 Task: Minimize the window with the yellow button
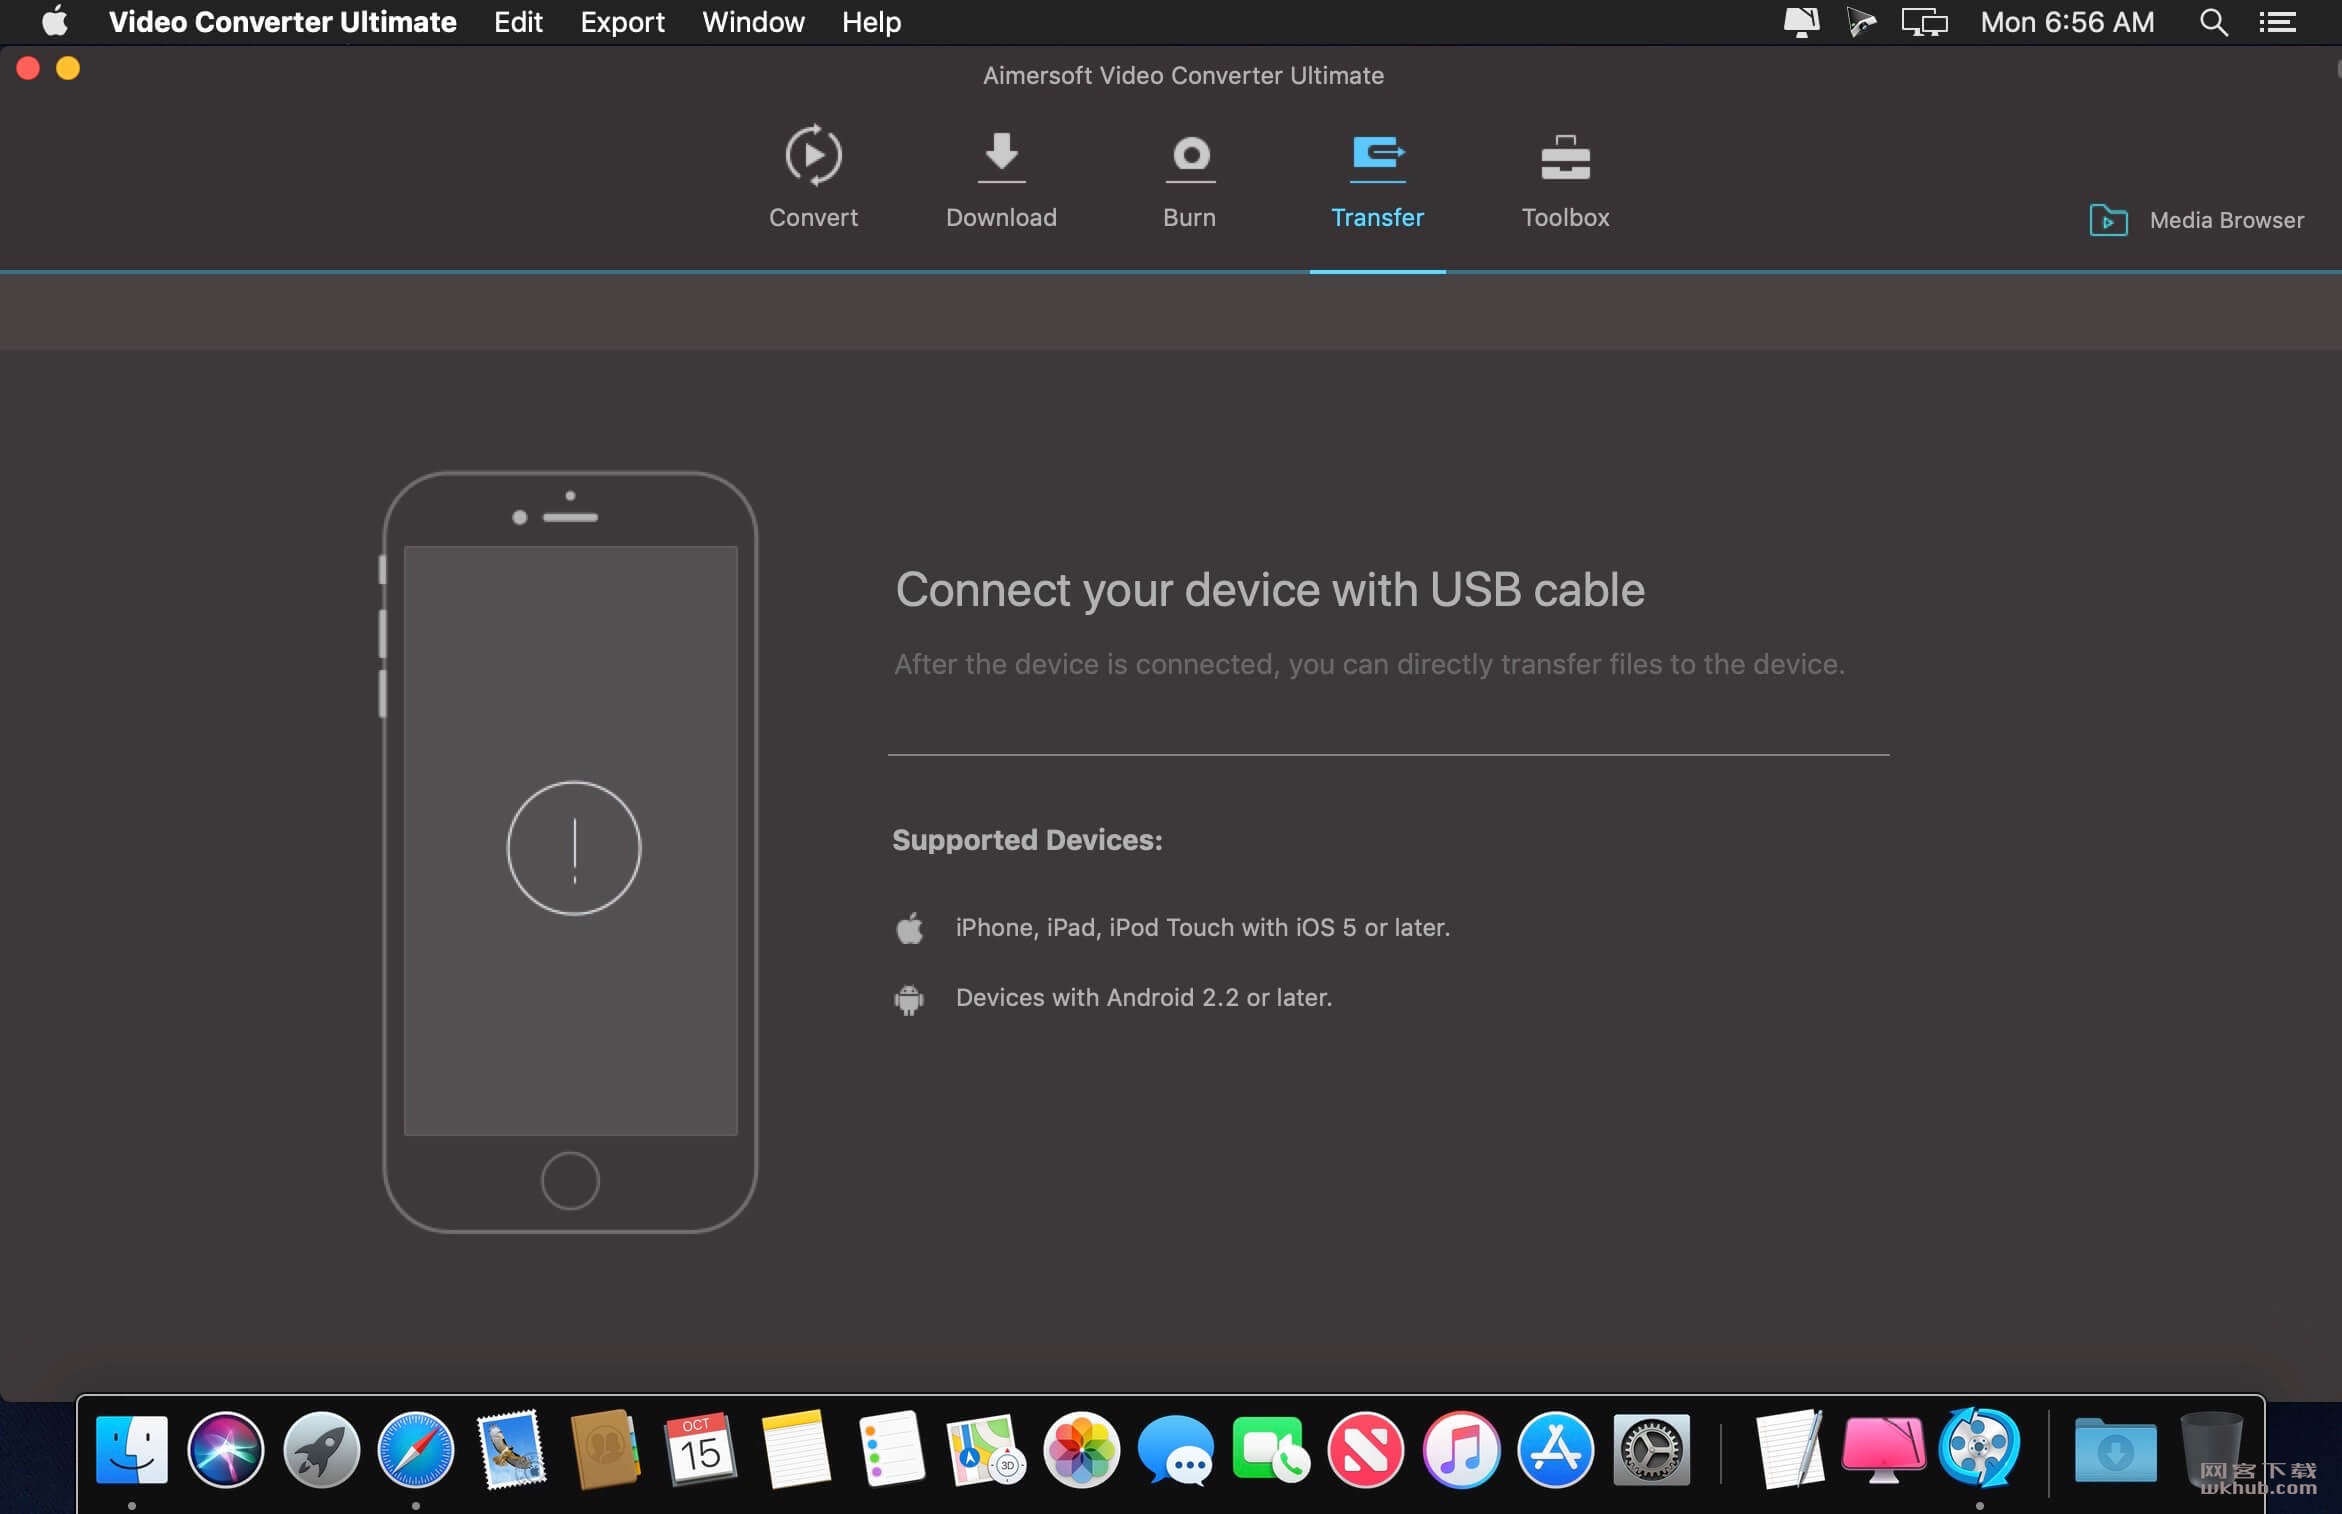tap(68, 68)
